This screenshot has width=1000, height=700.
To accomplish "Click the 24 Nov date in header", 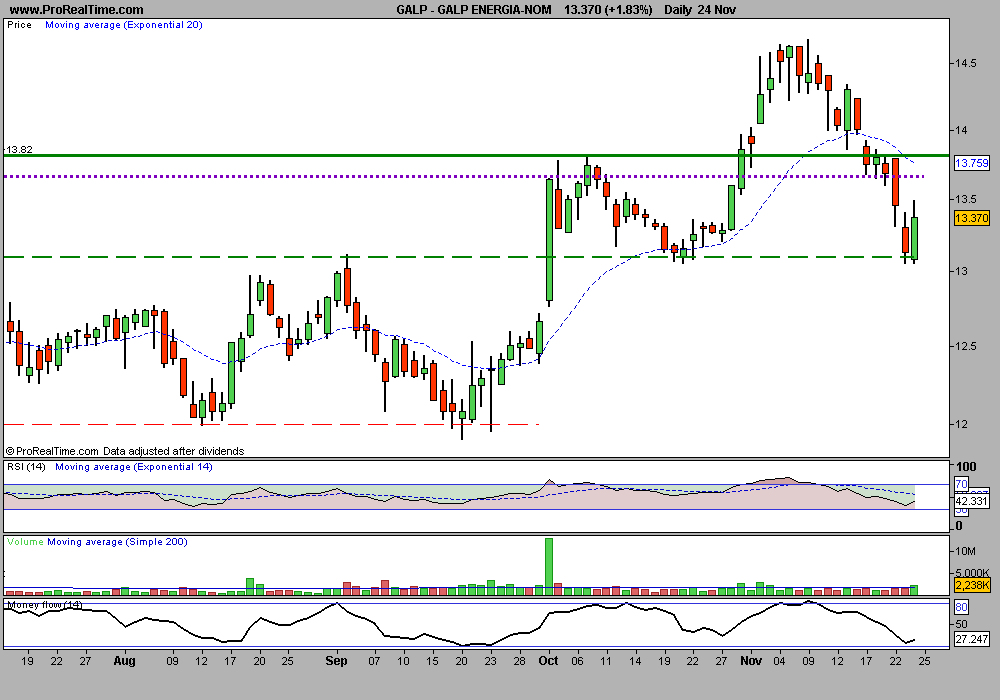I will [717, 10].
